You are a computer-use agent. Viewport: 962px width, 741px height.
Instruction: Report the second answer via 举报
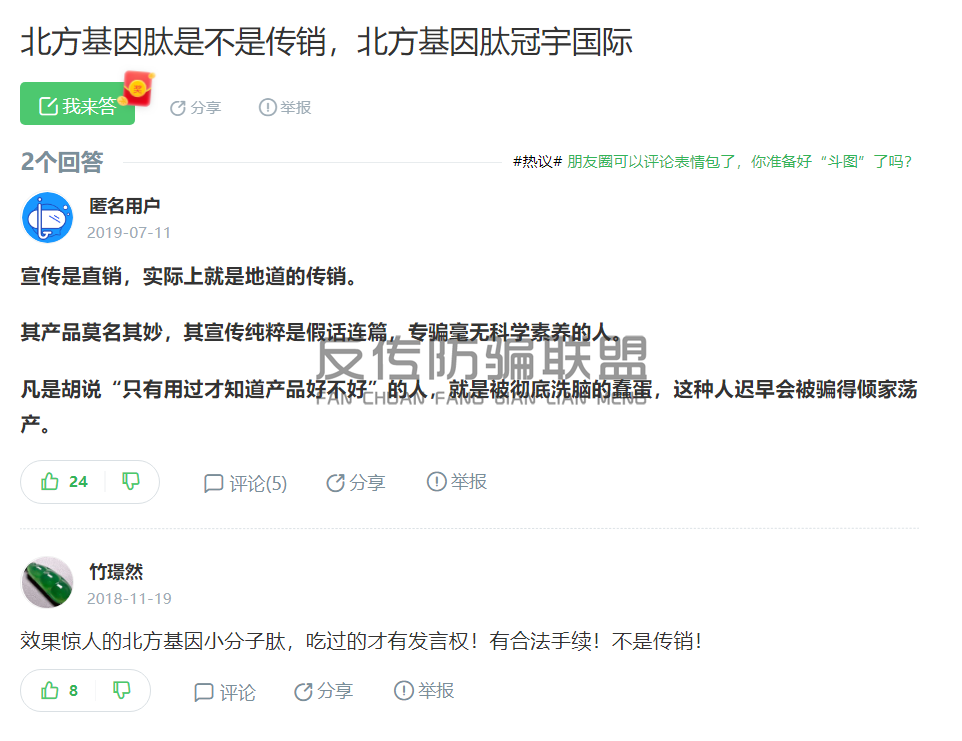423,691
